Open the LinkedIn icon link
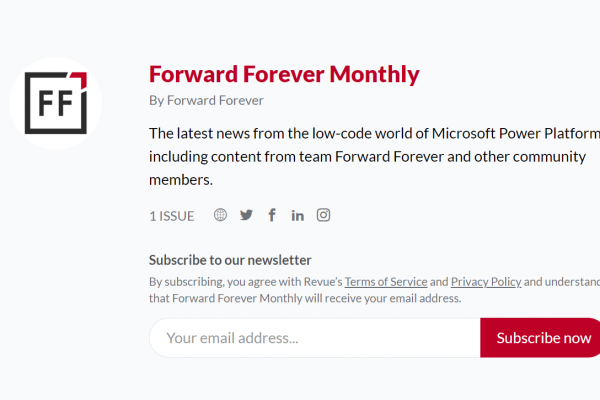 [x=297, y=216]
